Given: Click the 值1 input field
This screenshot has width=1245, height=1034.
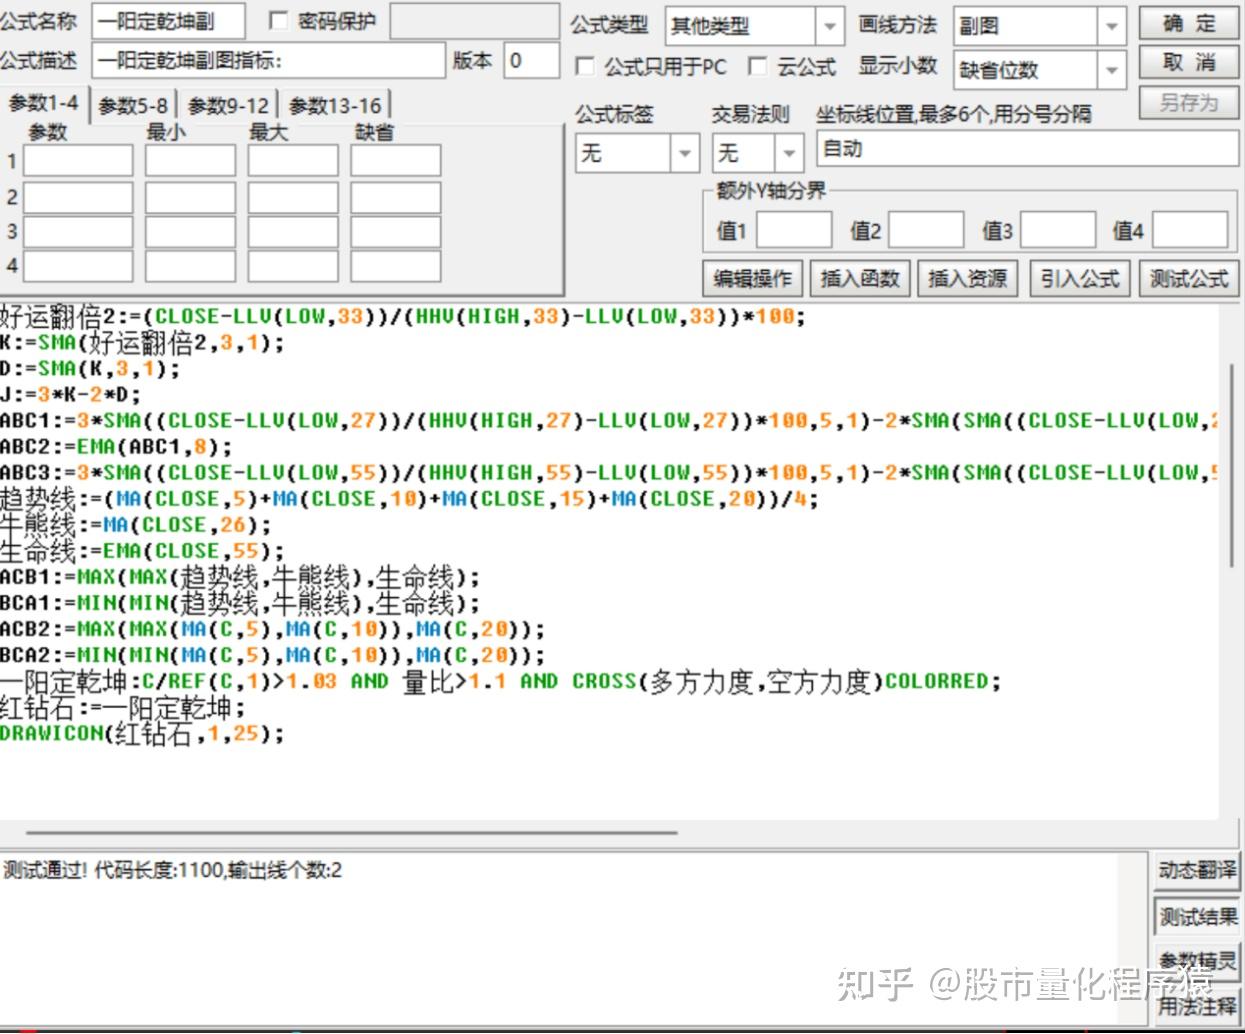Looking at the screenshot, I should pyautogui.click(x=794, y=230).
